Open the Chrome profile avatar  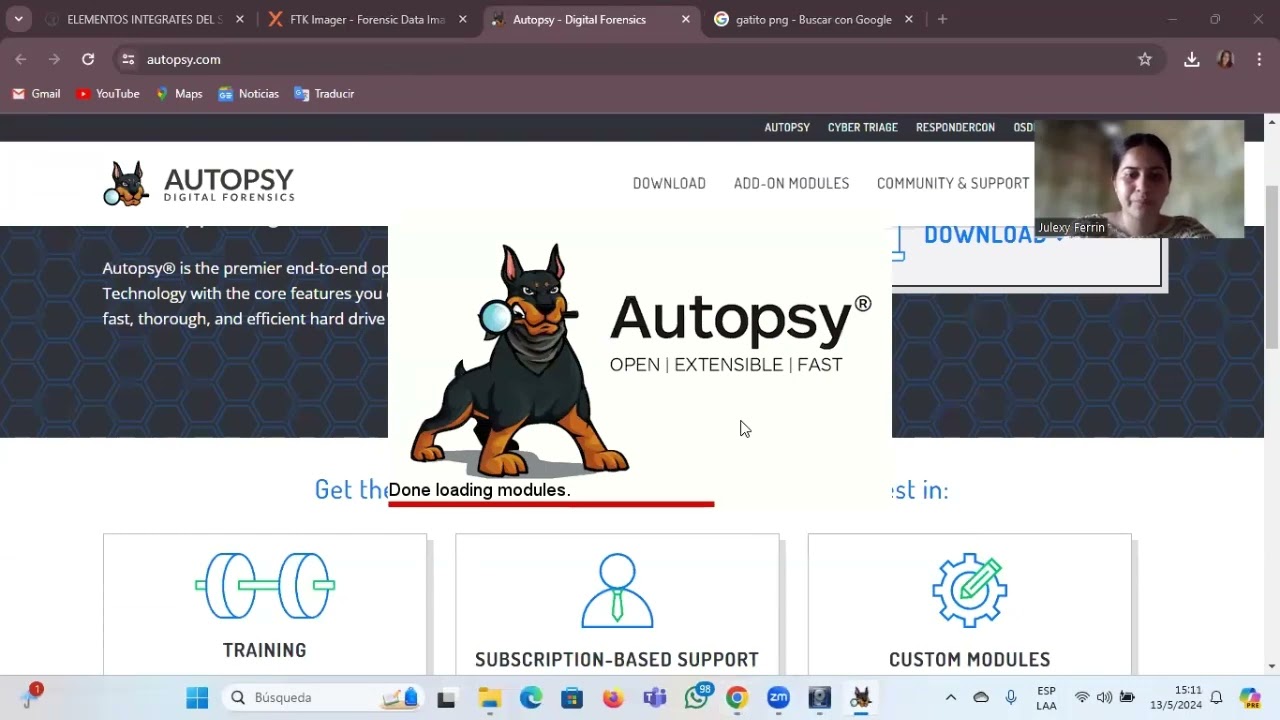[x=1226, y=59]
